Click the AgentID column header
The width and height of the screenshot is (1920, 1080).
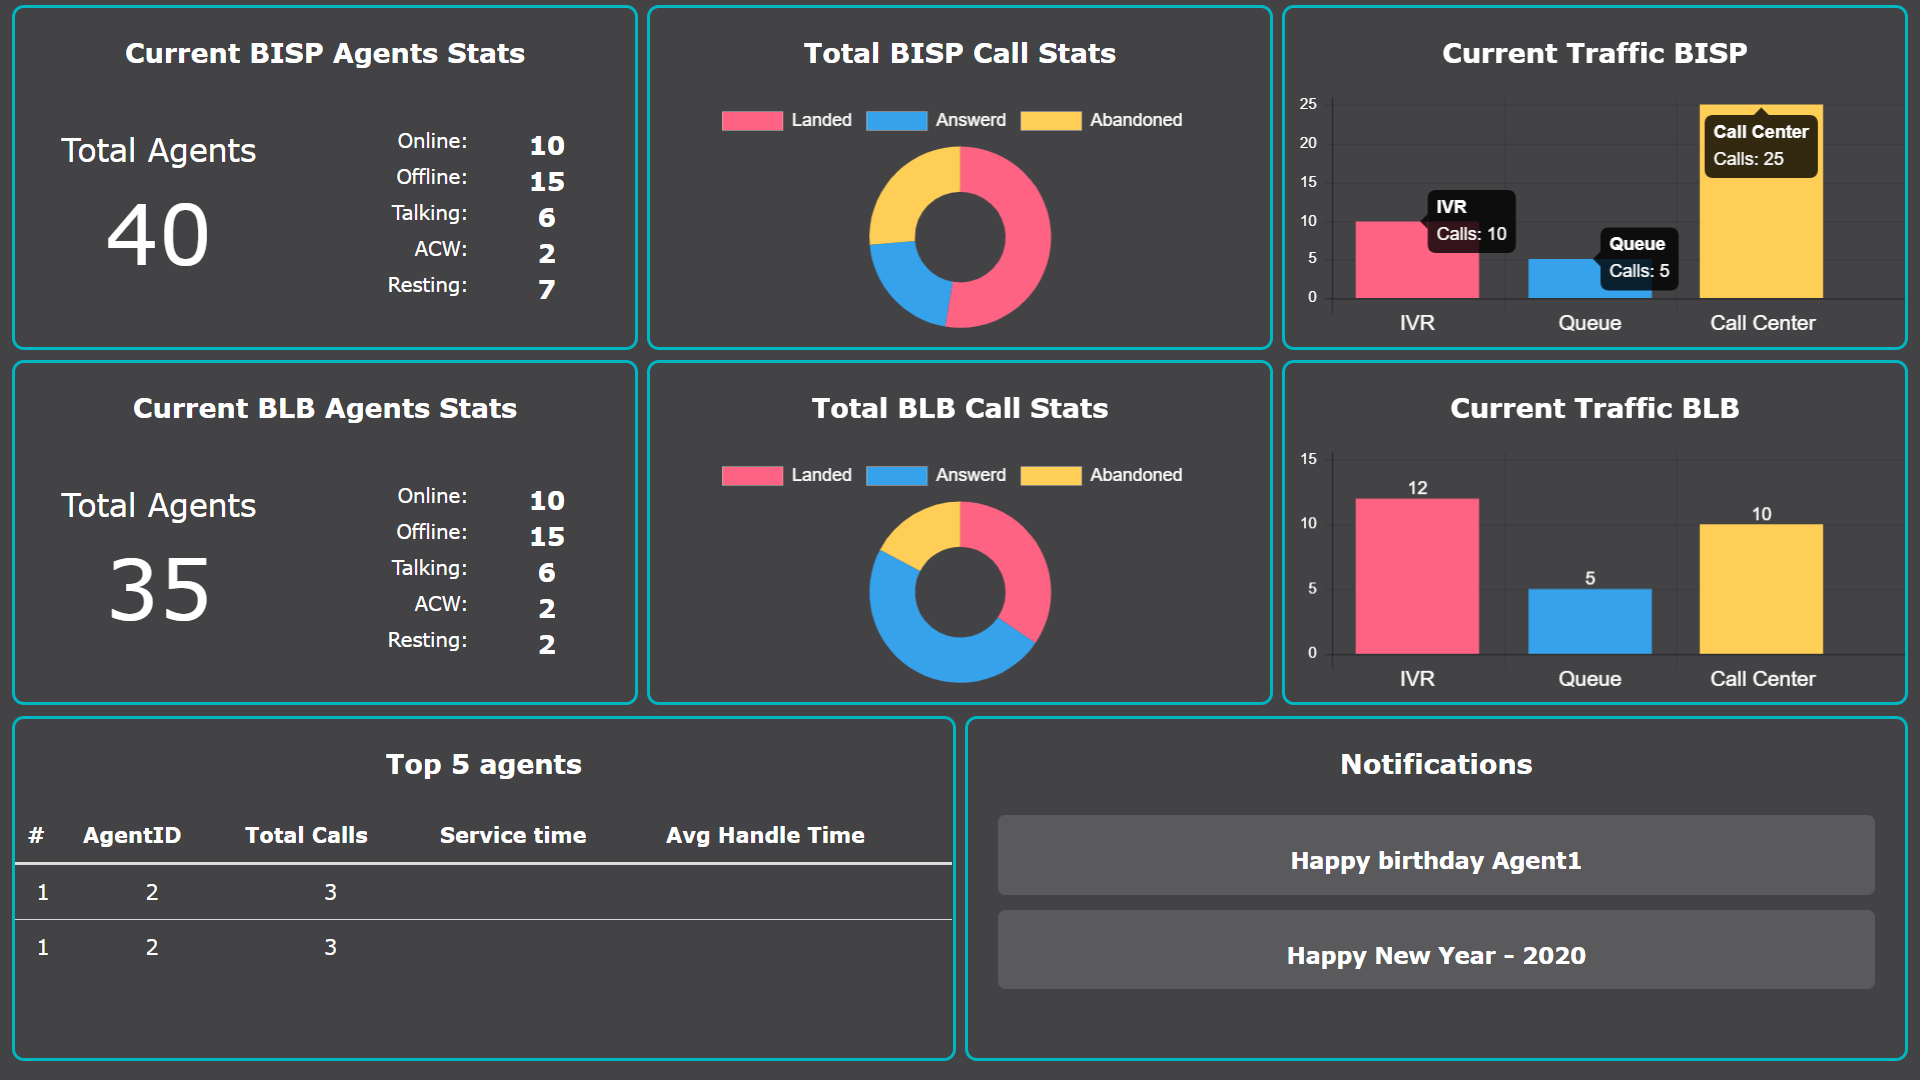[132, 835]
